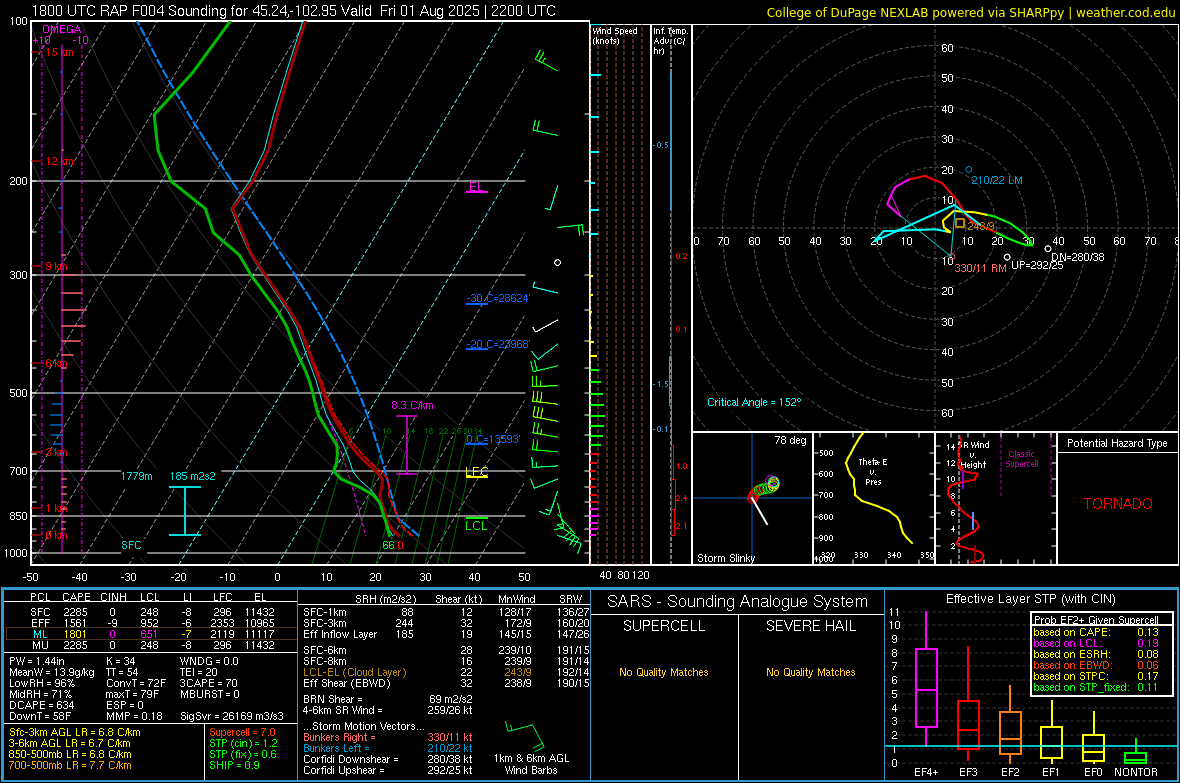The height and width of the screenshot is (783, 1180).
Task: Click the red TORNADO hazard text
Action: [1118, 504]
